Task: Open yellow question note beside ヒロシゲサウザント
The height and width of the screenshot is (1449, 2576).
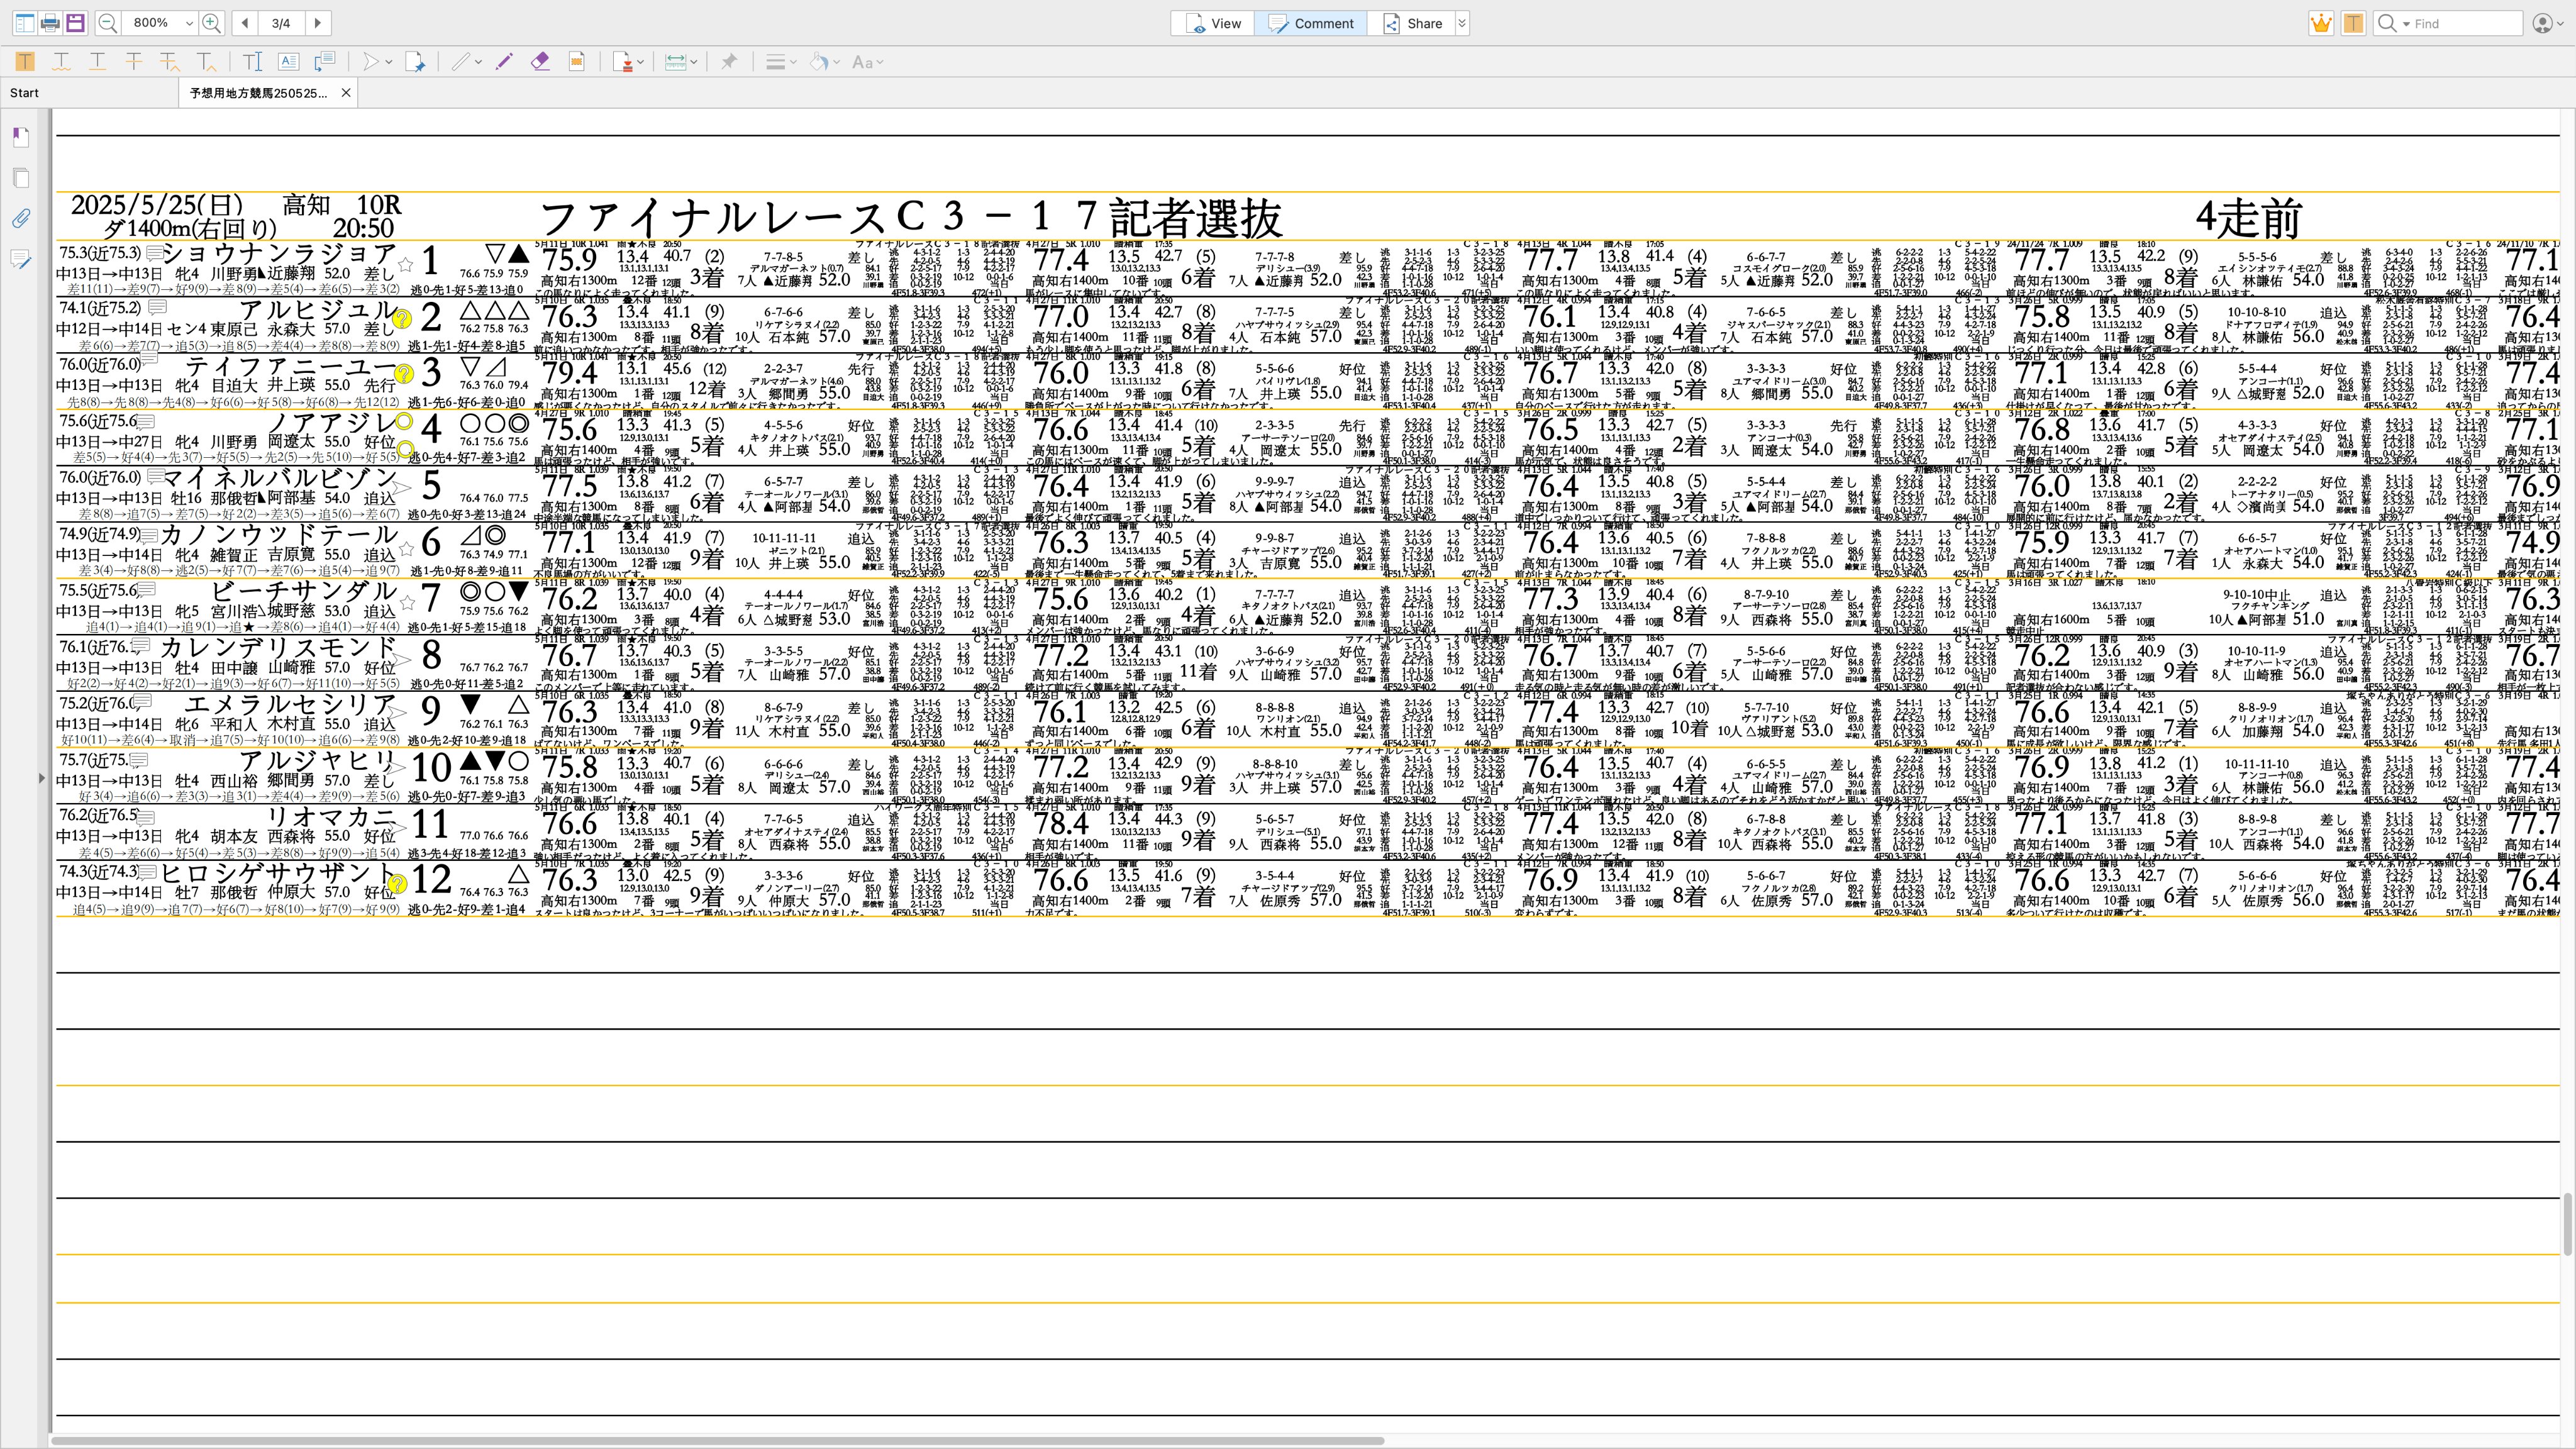Action: point(397,883)
